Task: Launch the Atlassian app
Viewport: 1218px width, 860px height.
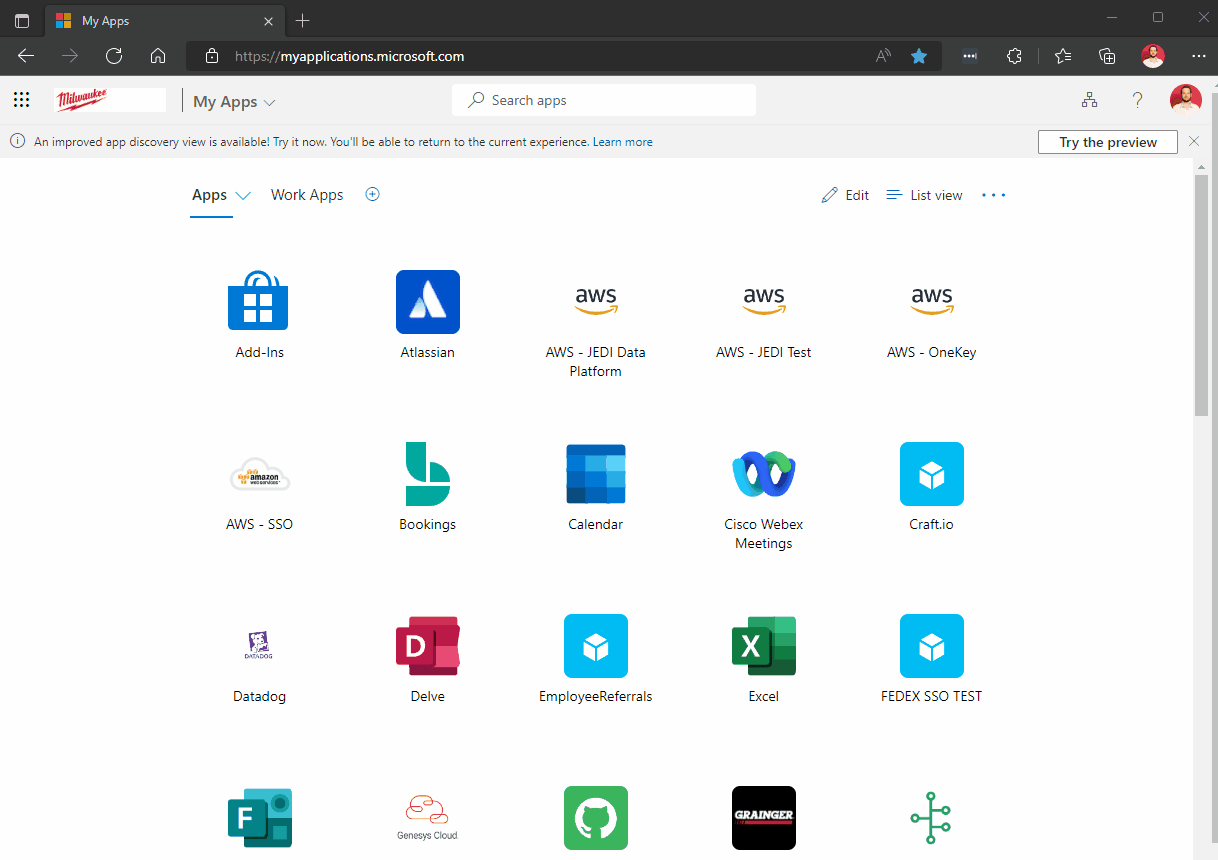Action: (428, 301)
